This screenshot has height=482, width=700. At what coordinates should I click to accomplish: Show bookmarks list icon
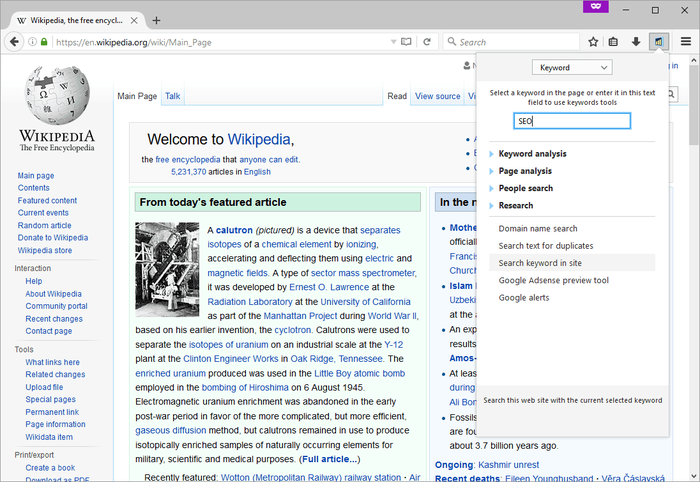click(x=613, y=42)
